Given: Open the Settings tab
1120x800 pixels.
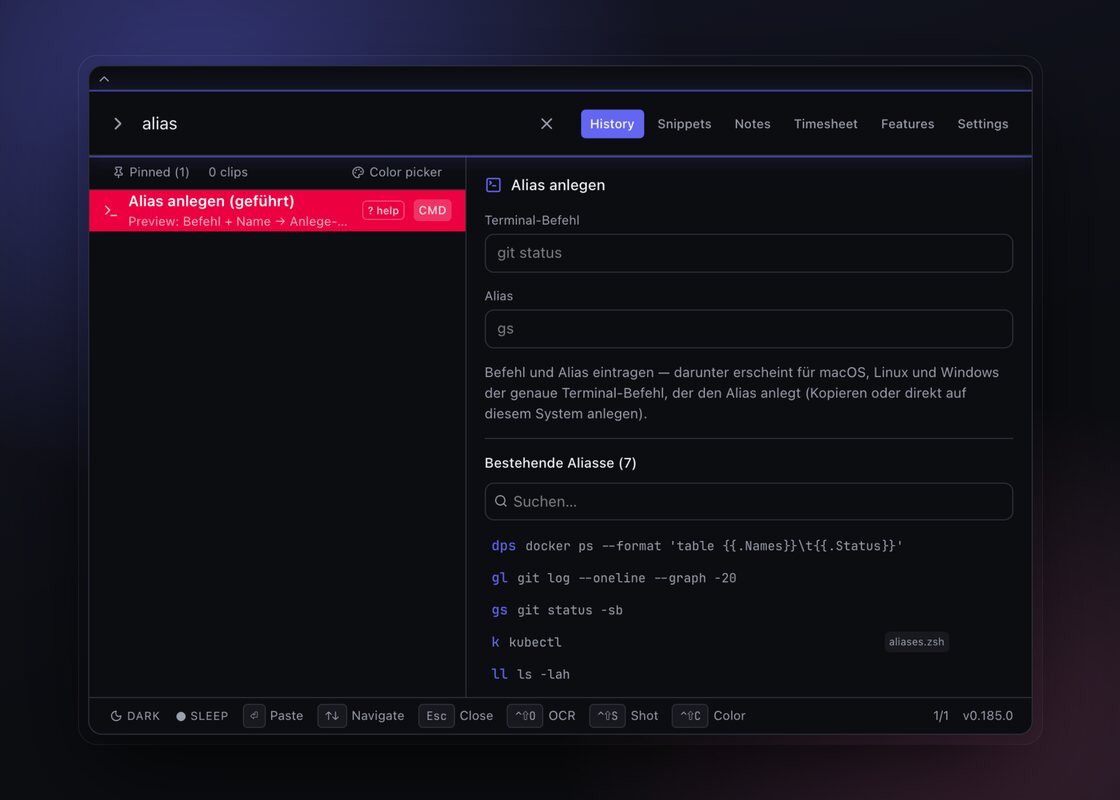Looking at the screenshot, I should 983,124.
